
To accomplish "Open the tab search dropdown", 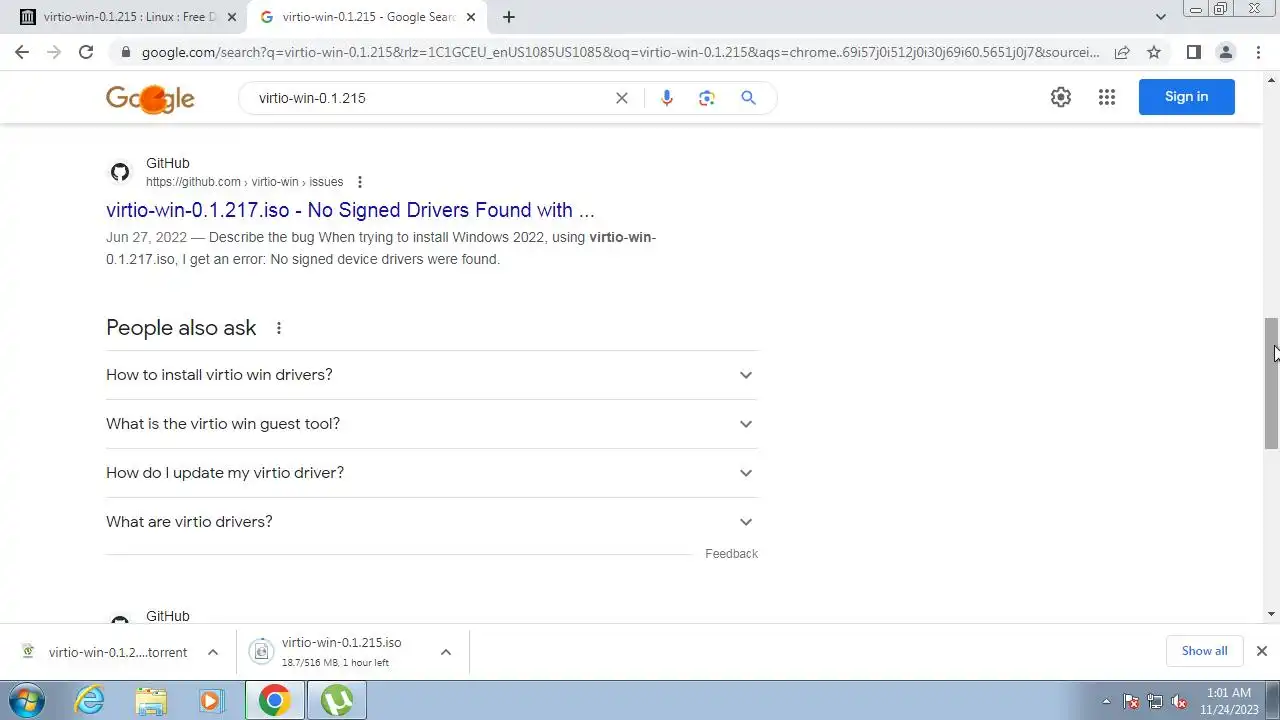I will pos(1160,17).
